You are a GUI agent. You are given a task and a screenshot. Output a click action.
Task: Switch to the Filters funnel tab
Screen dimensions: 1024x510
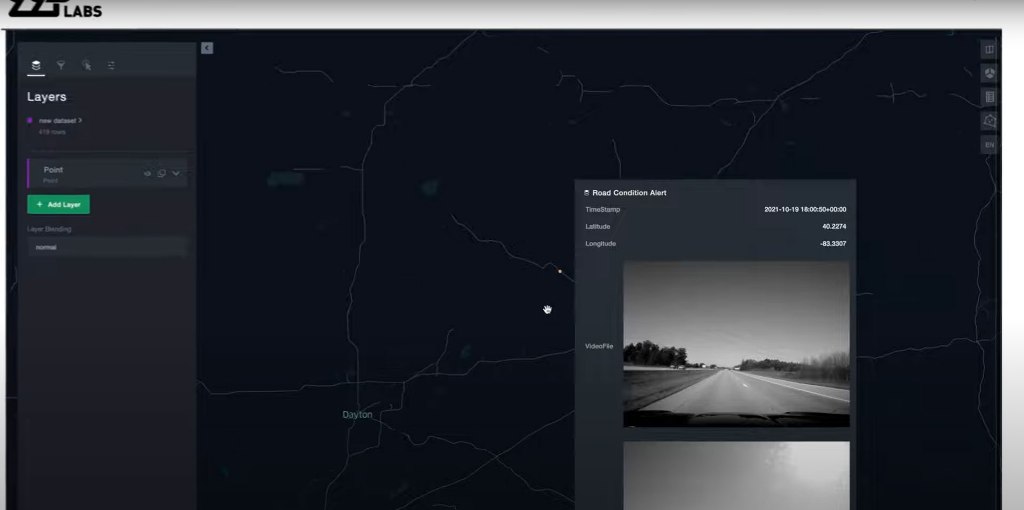point(61,65)
